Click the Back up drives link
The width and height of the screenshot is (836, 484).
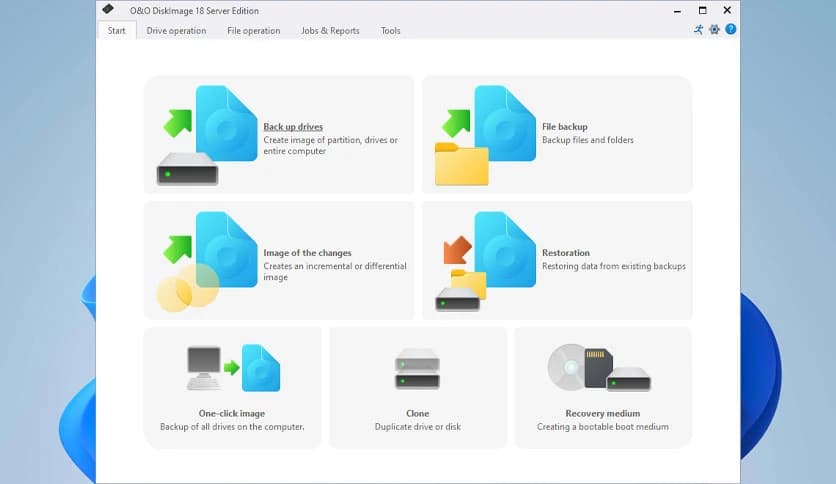(293, 127)
